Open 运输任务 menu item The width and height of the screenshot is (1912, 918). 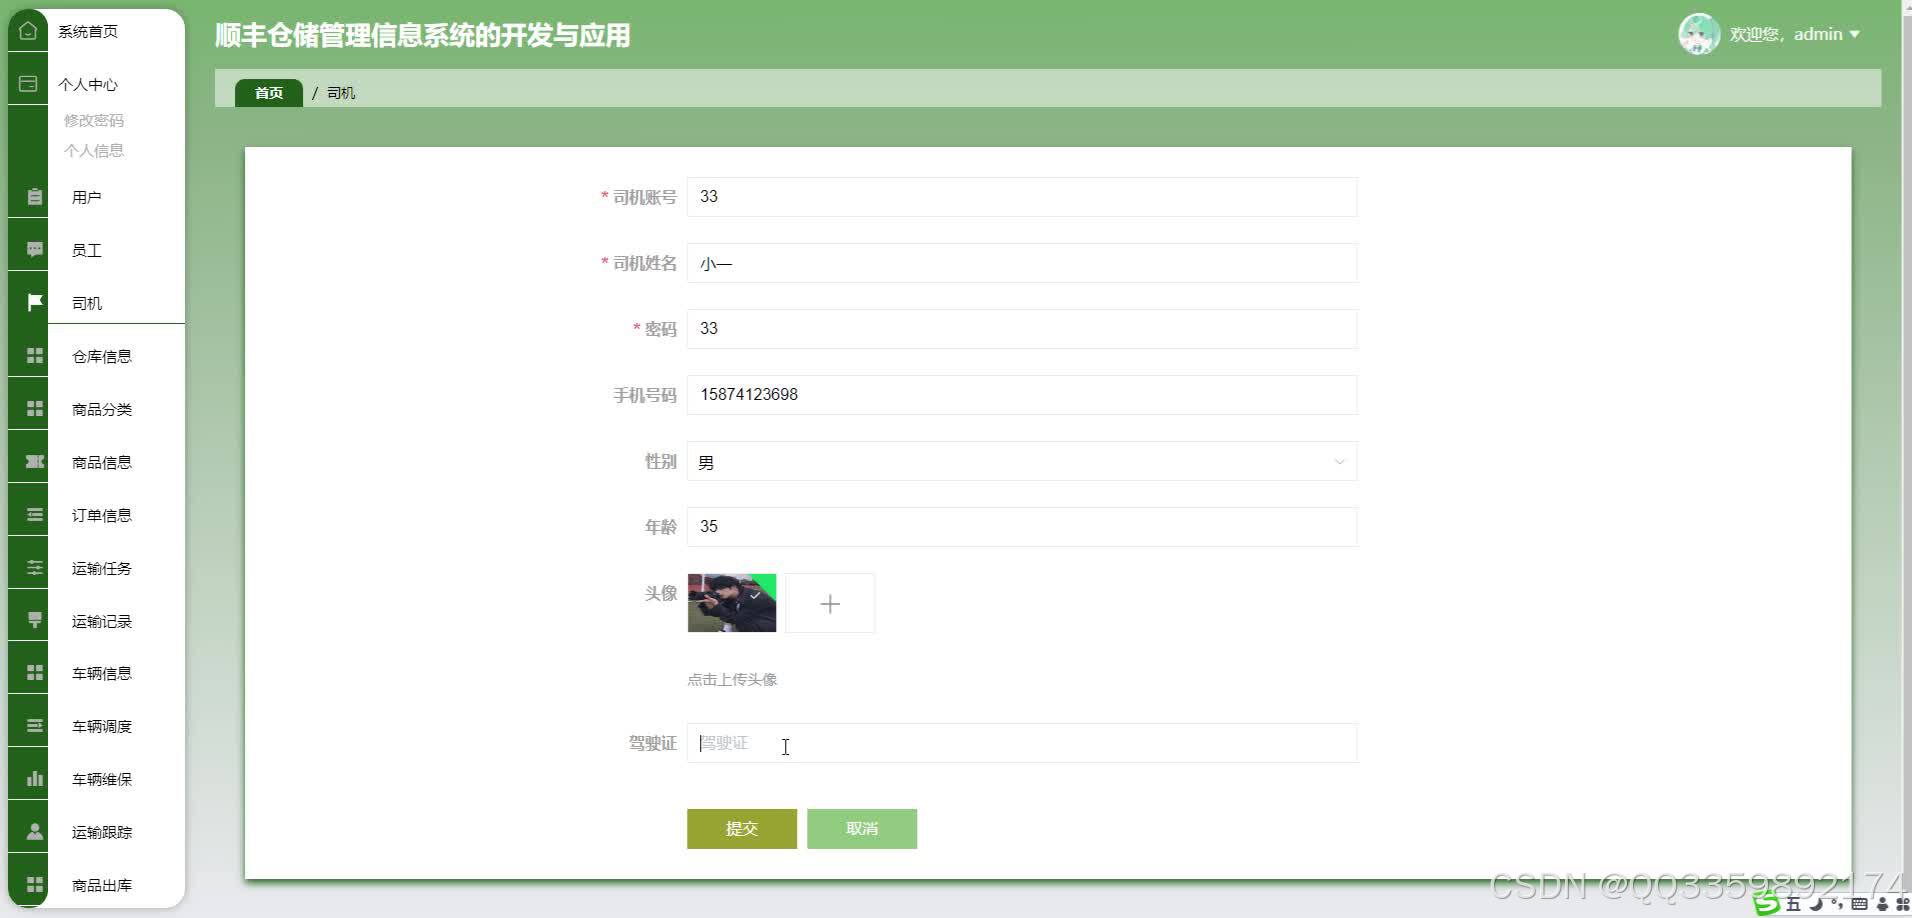pyautogui.click(x=102, y=568)
